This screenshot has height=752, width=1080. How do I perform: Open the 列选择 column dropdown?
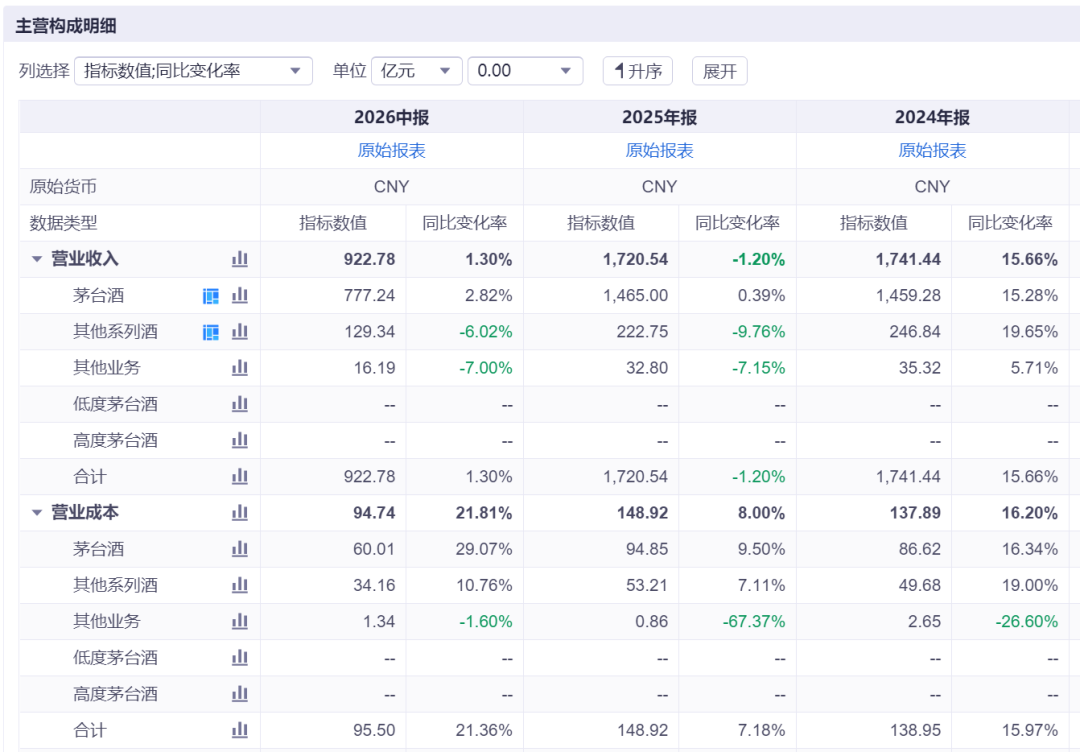tap(194, 71)
